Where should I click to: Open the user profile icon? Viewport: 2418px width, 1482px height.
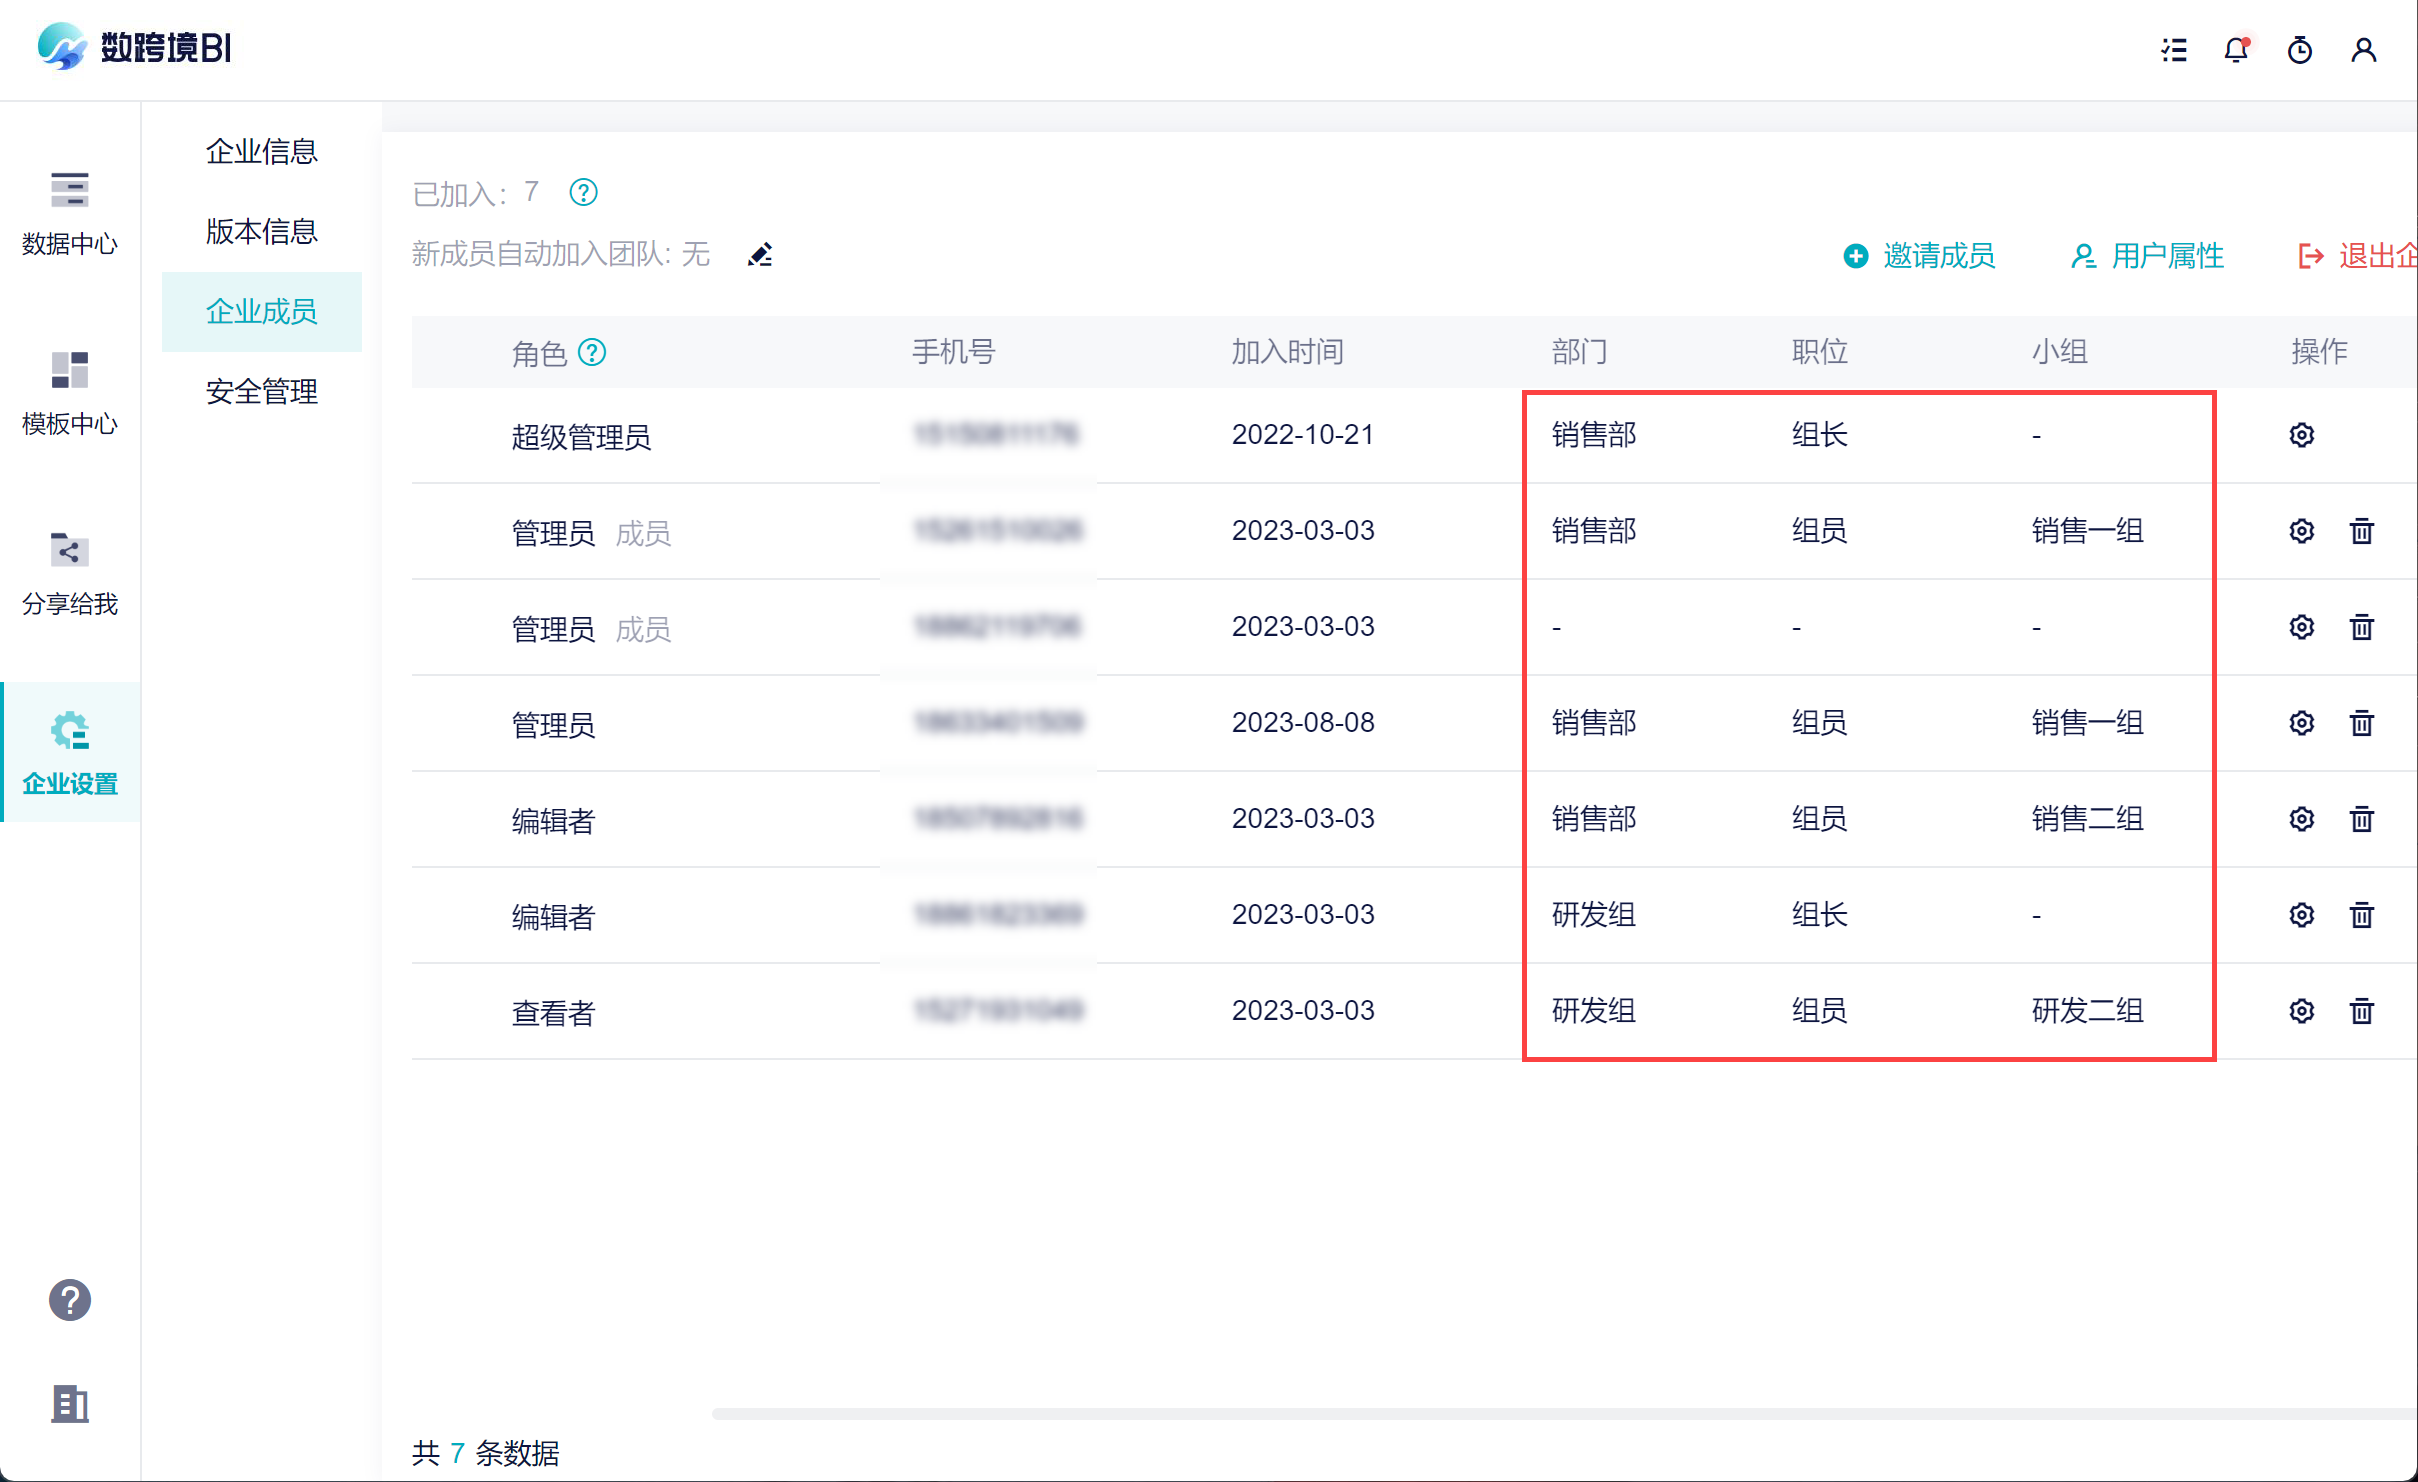coord(2363,50)
